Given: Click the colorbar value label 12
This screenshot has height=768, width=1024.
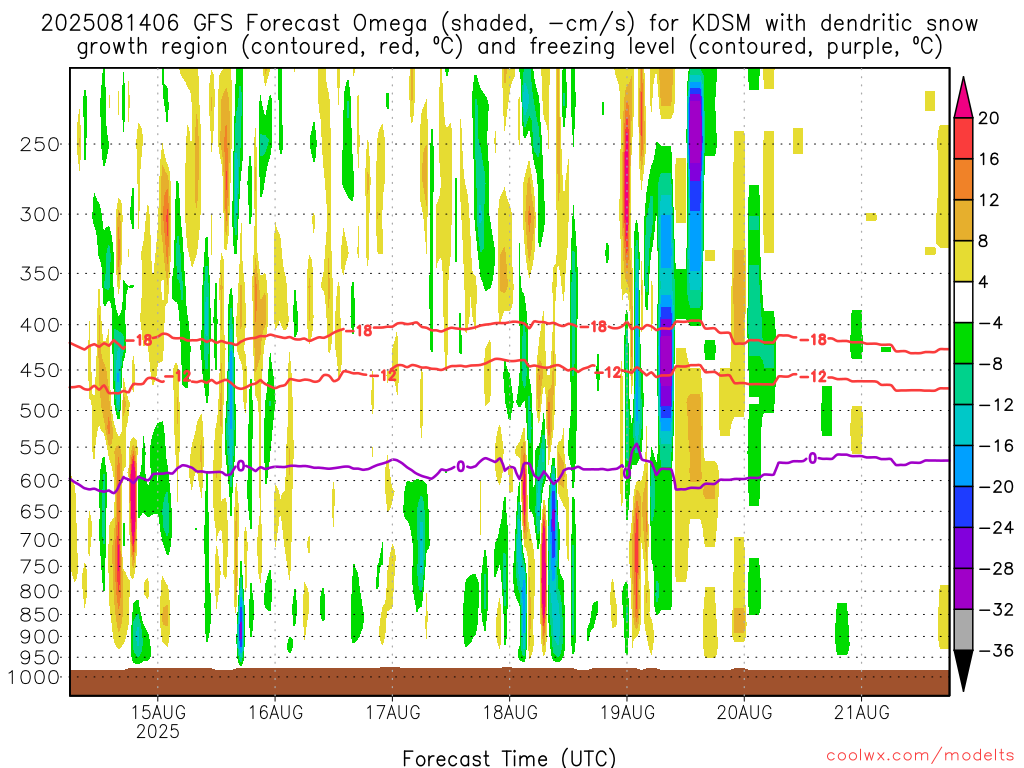Looking at the screenshot, I should (989, 200).
